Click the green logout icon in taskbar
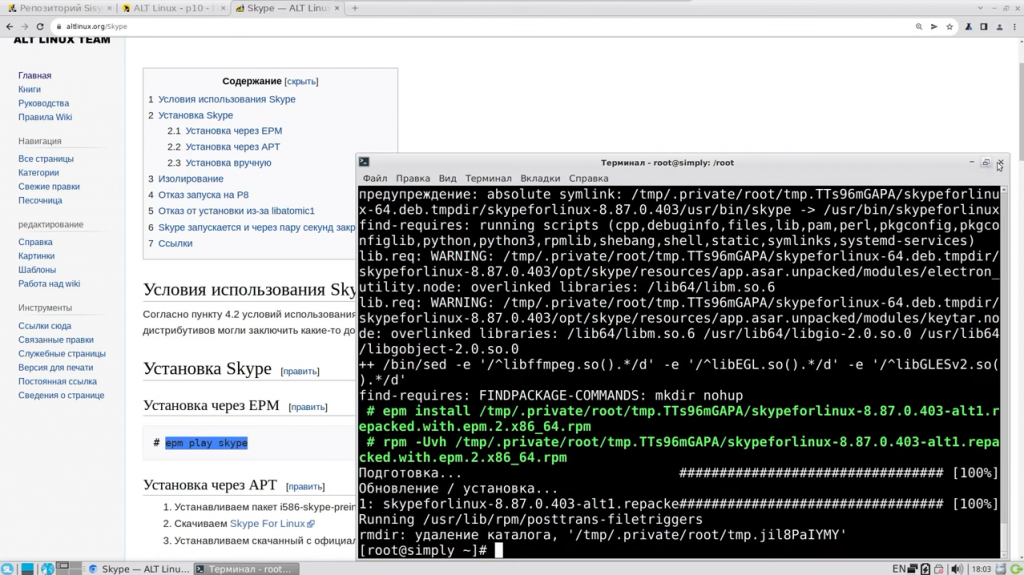 pos(1016,569)
